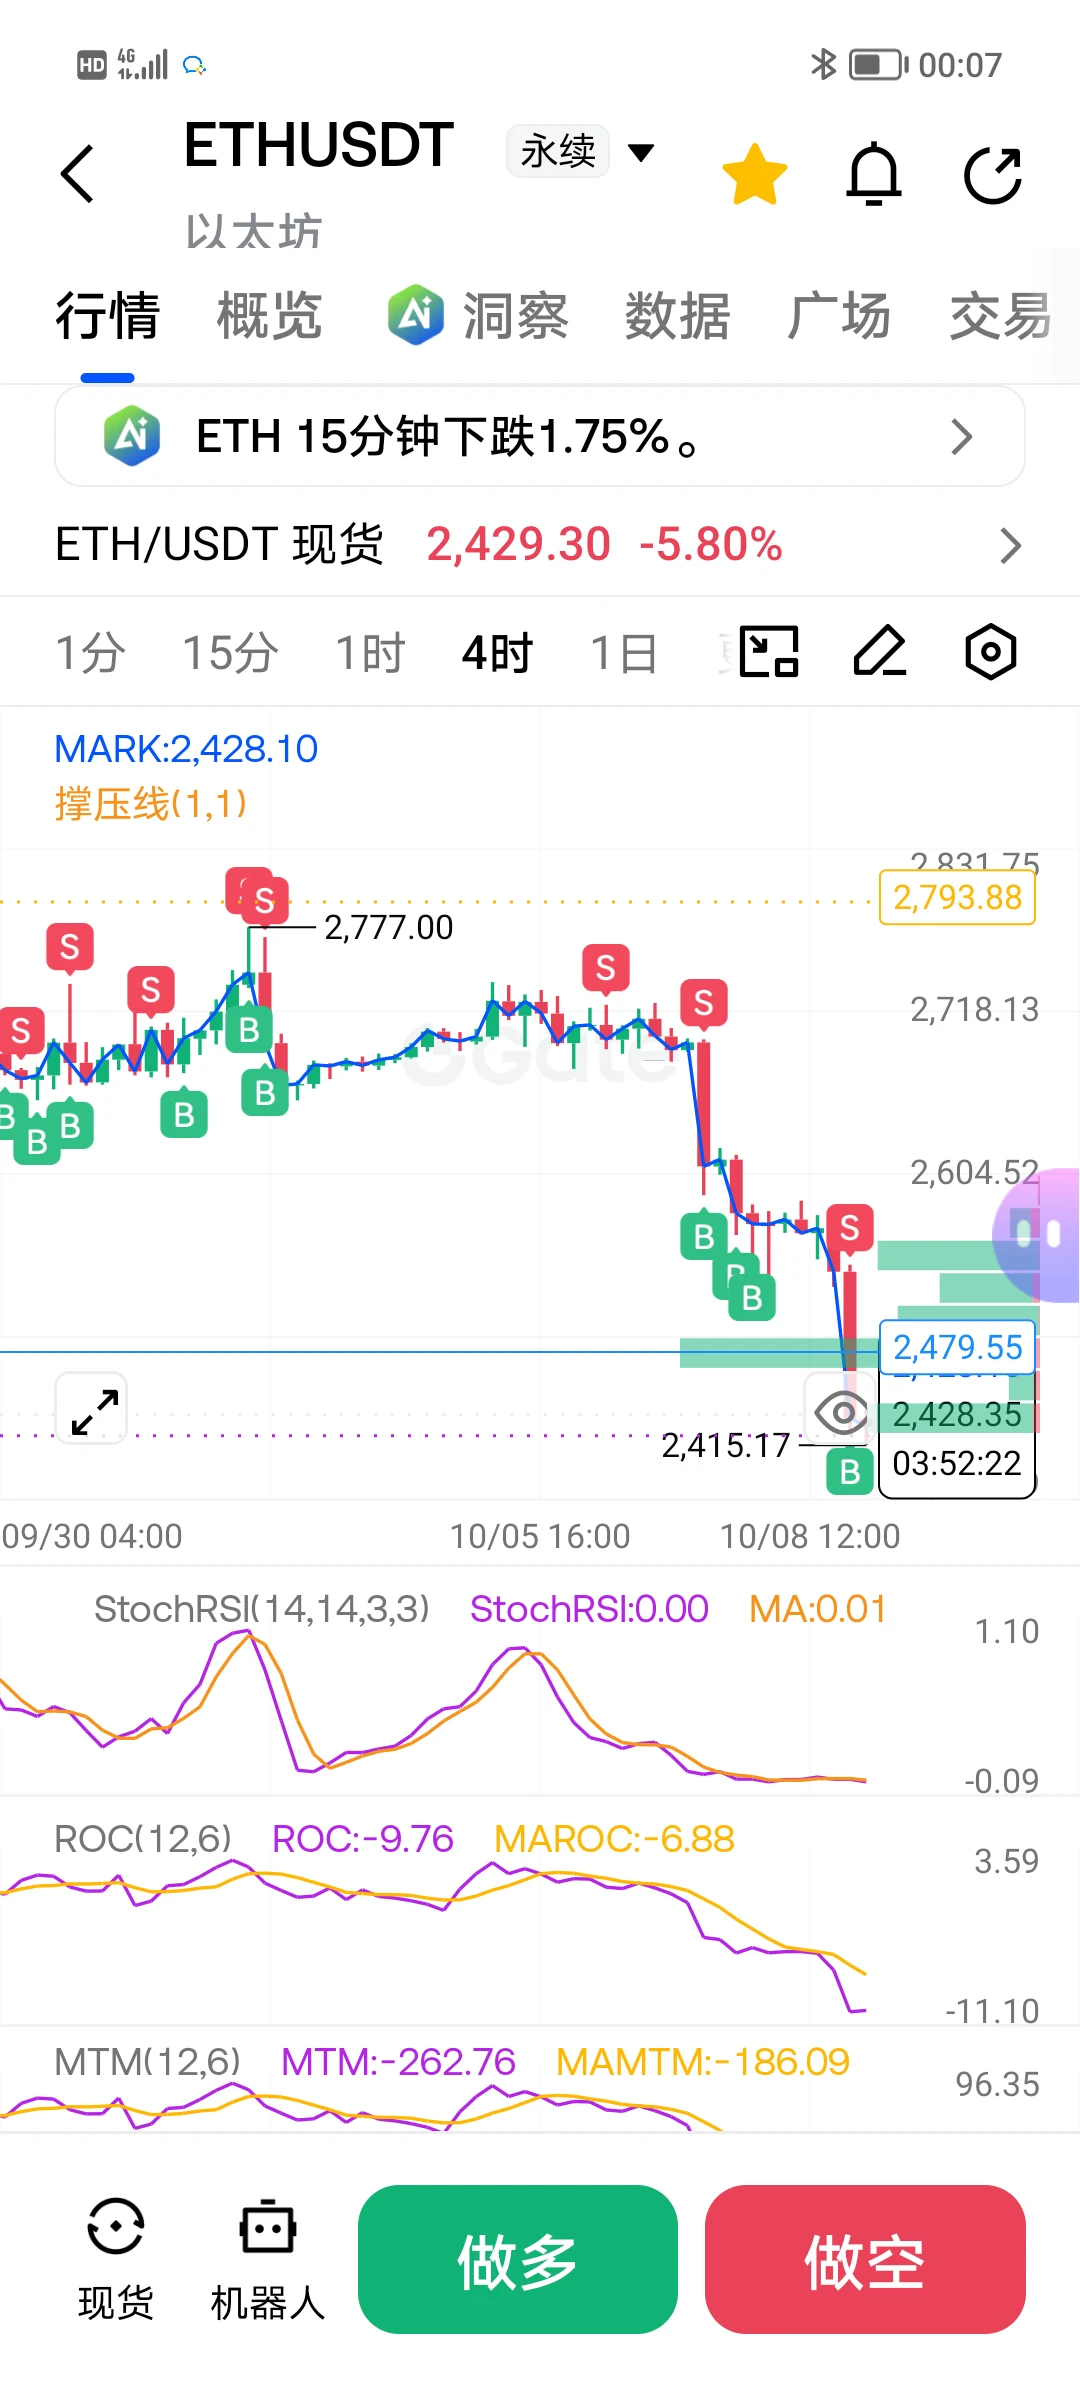Open the chart drawing pencil tool

(x=880, y=652)
